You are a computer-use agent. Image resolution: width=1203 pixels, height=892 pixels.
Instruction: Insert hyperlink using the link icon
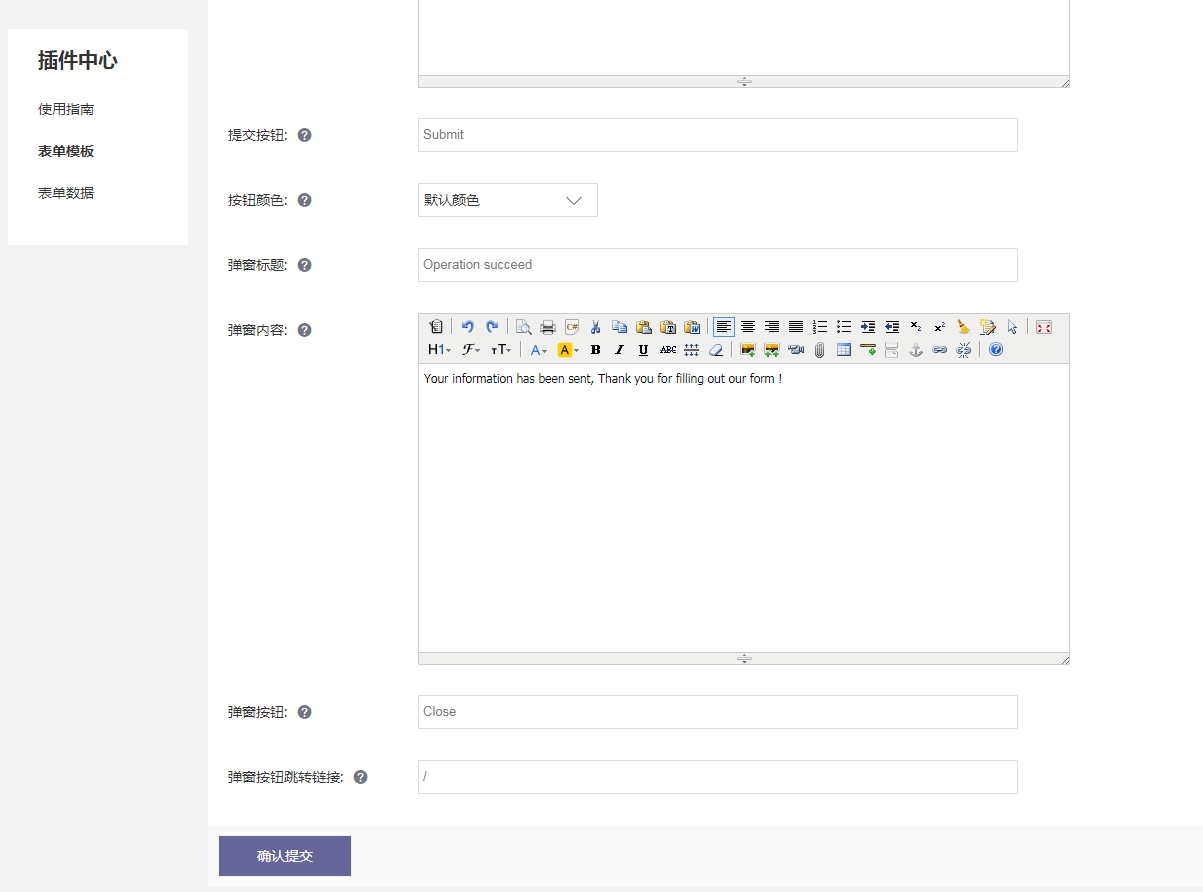tap(939, 350)
